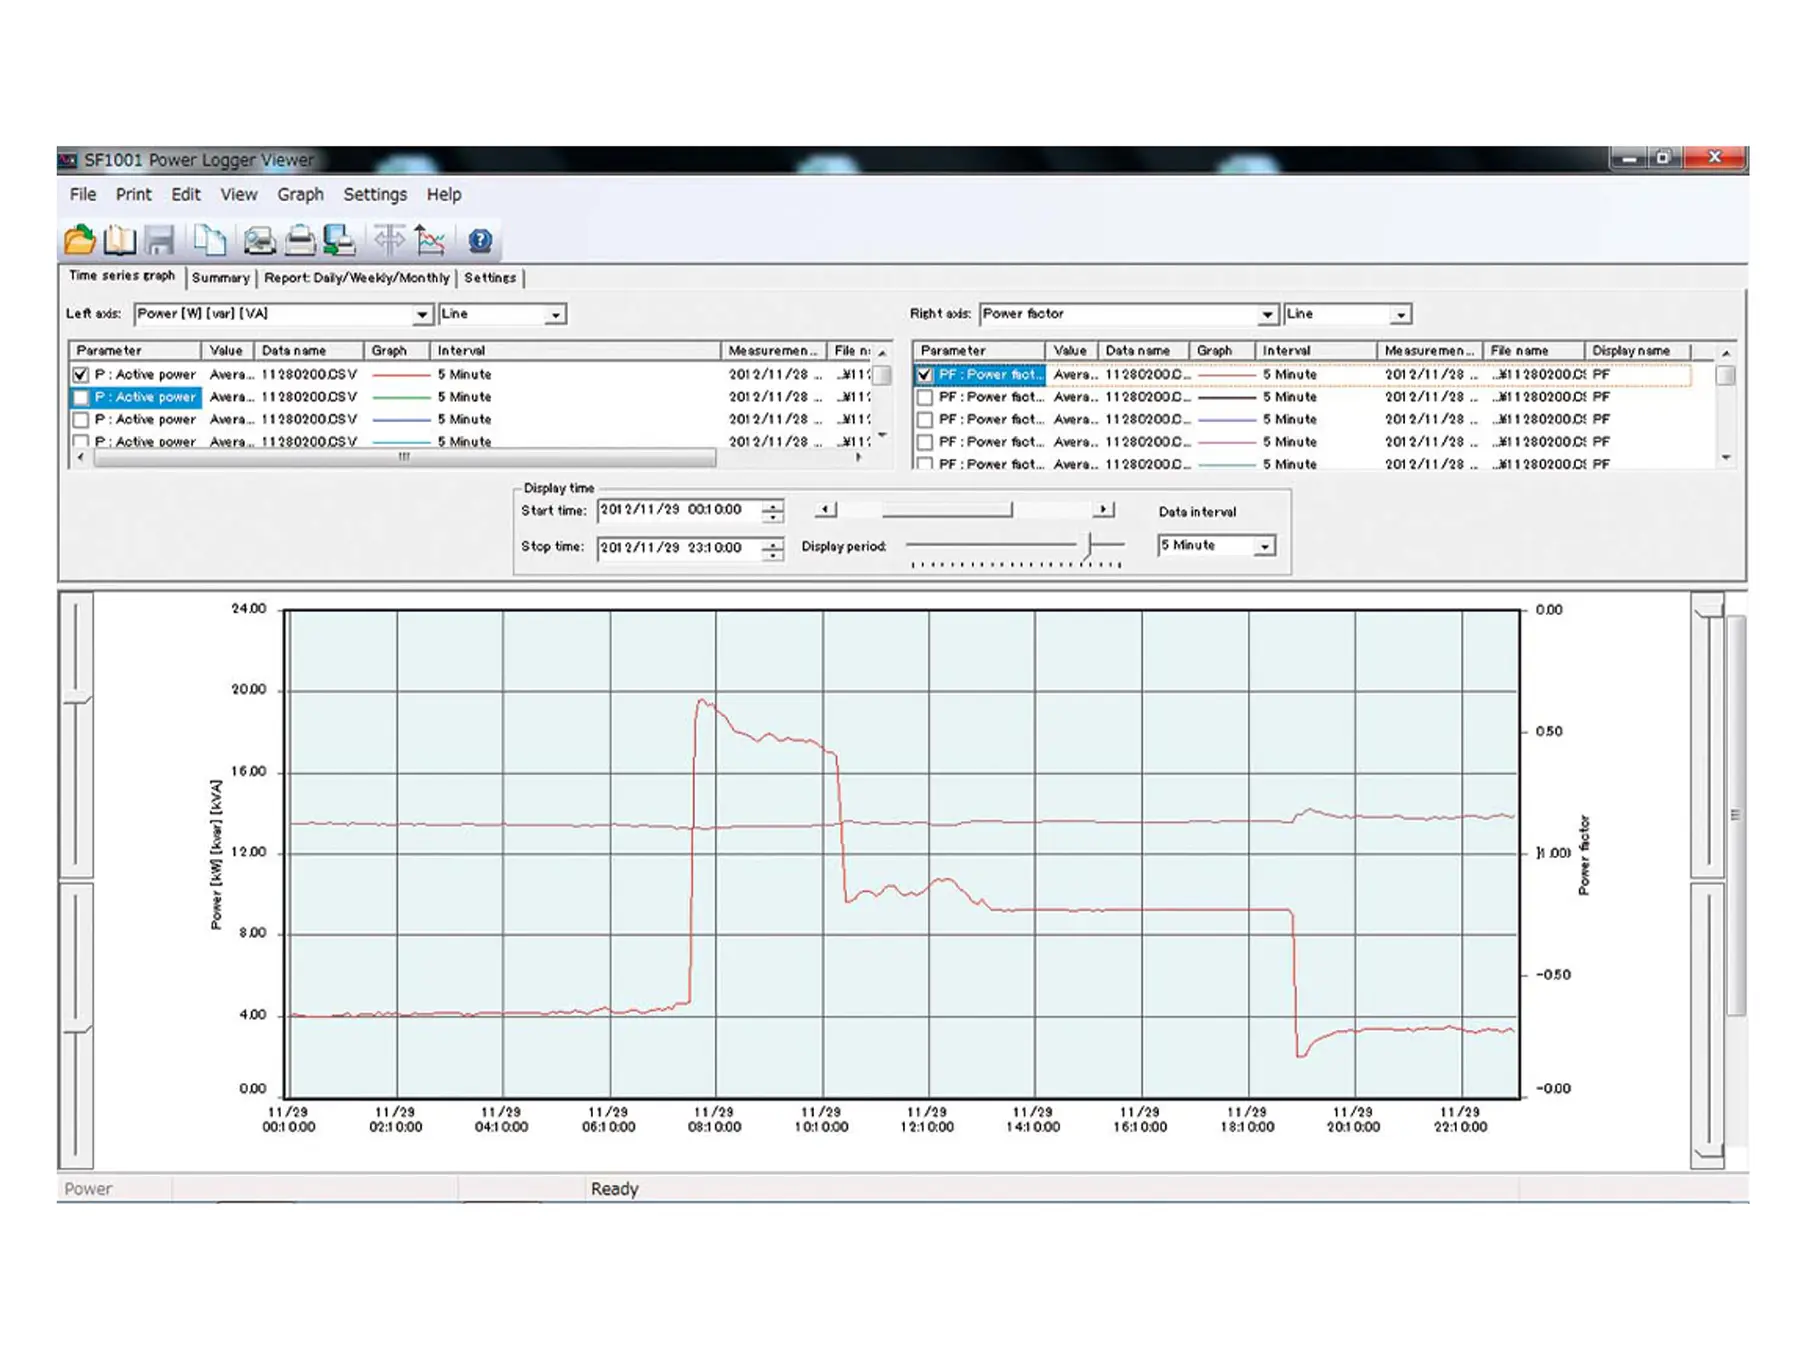The image size is (1800, 1350).
Task: Click the open report book icon
Action: tap(120, 240)
